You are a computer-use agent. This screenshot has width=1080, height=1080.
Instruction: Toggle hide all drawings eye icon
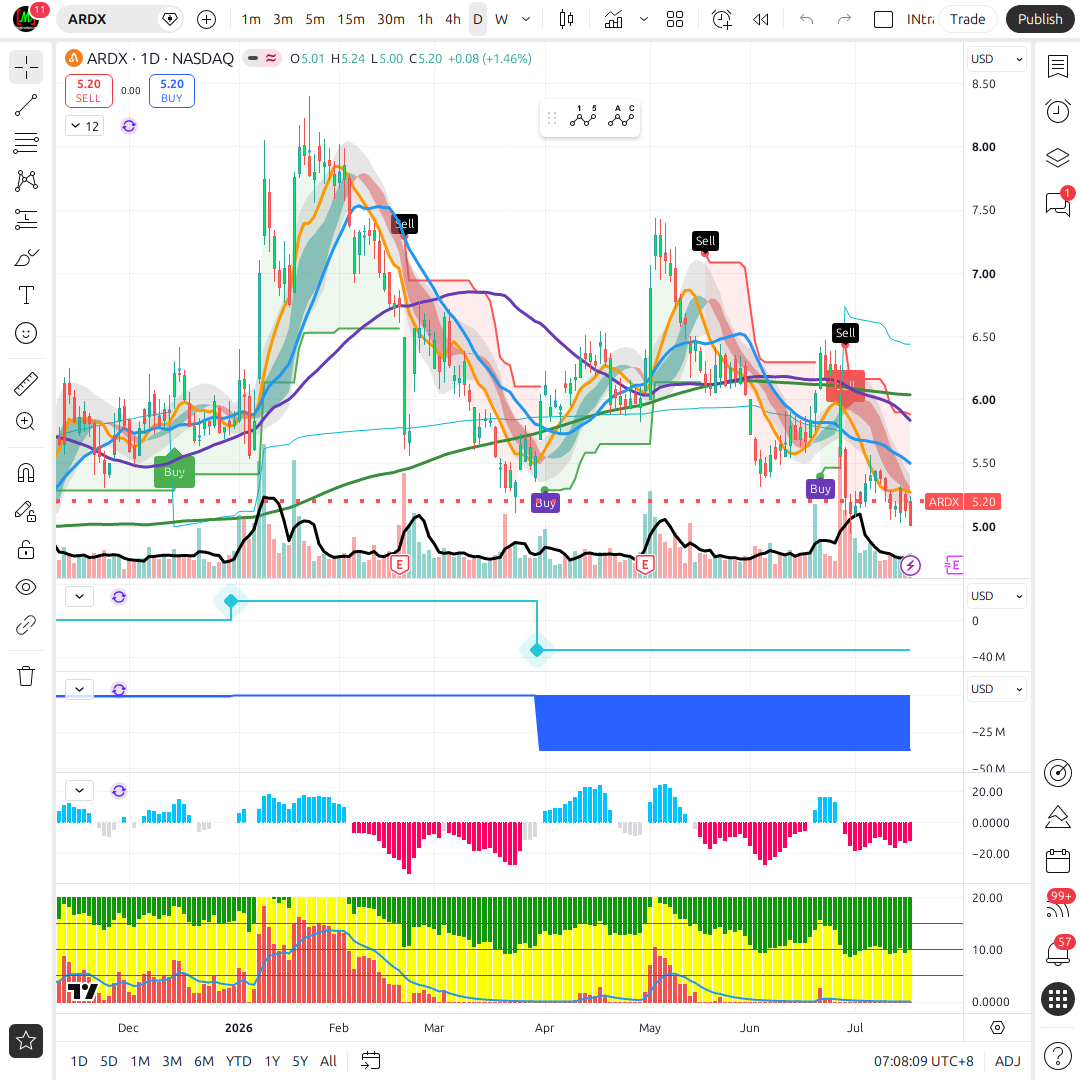(x=26, y=588)
